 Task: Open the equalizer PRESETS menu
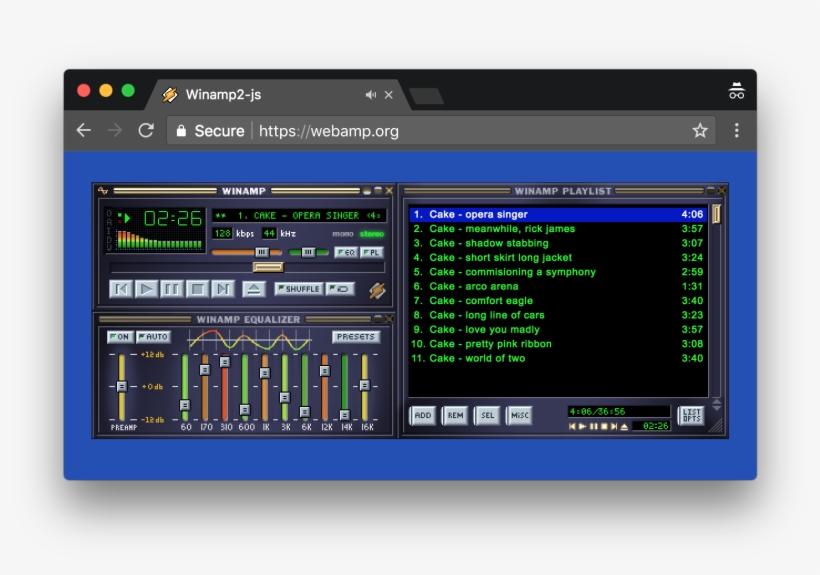coord(356,337)
